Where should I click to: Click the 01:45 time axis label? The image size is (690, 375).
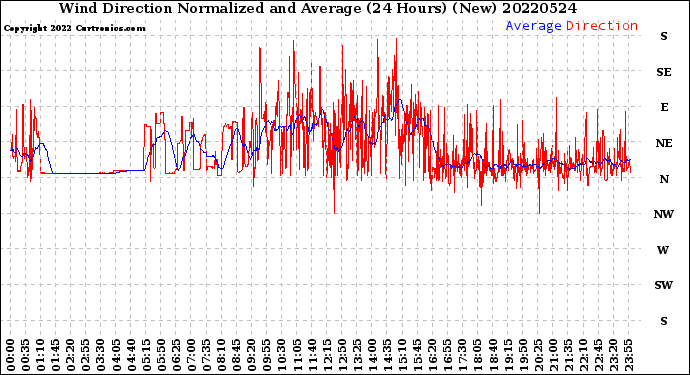coord(55,355)
